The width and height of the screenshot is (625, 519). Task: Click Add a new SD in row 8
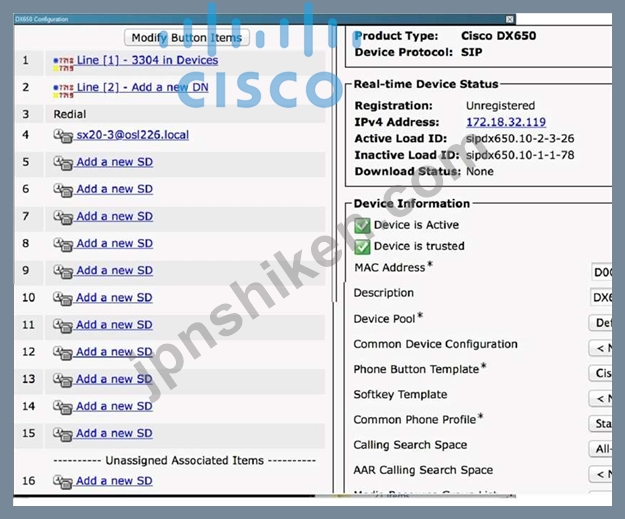(x=114, y=243)
